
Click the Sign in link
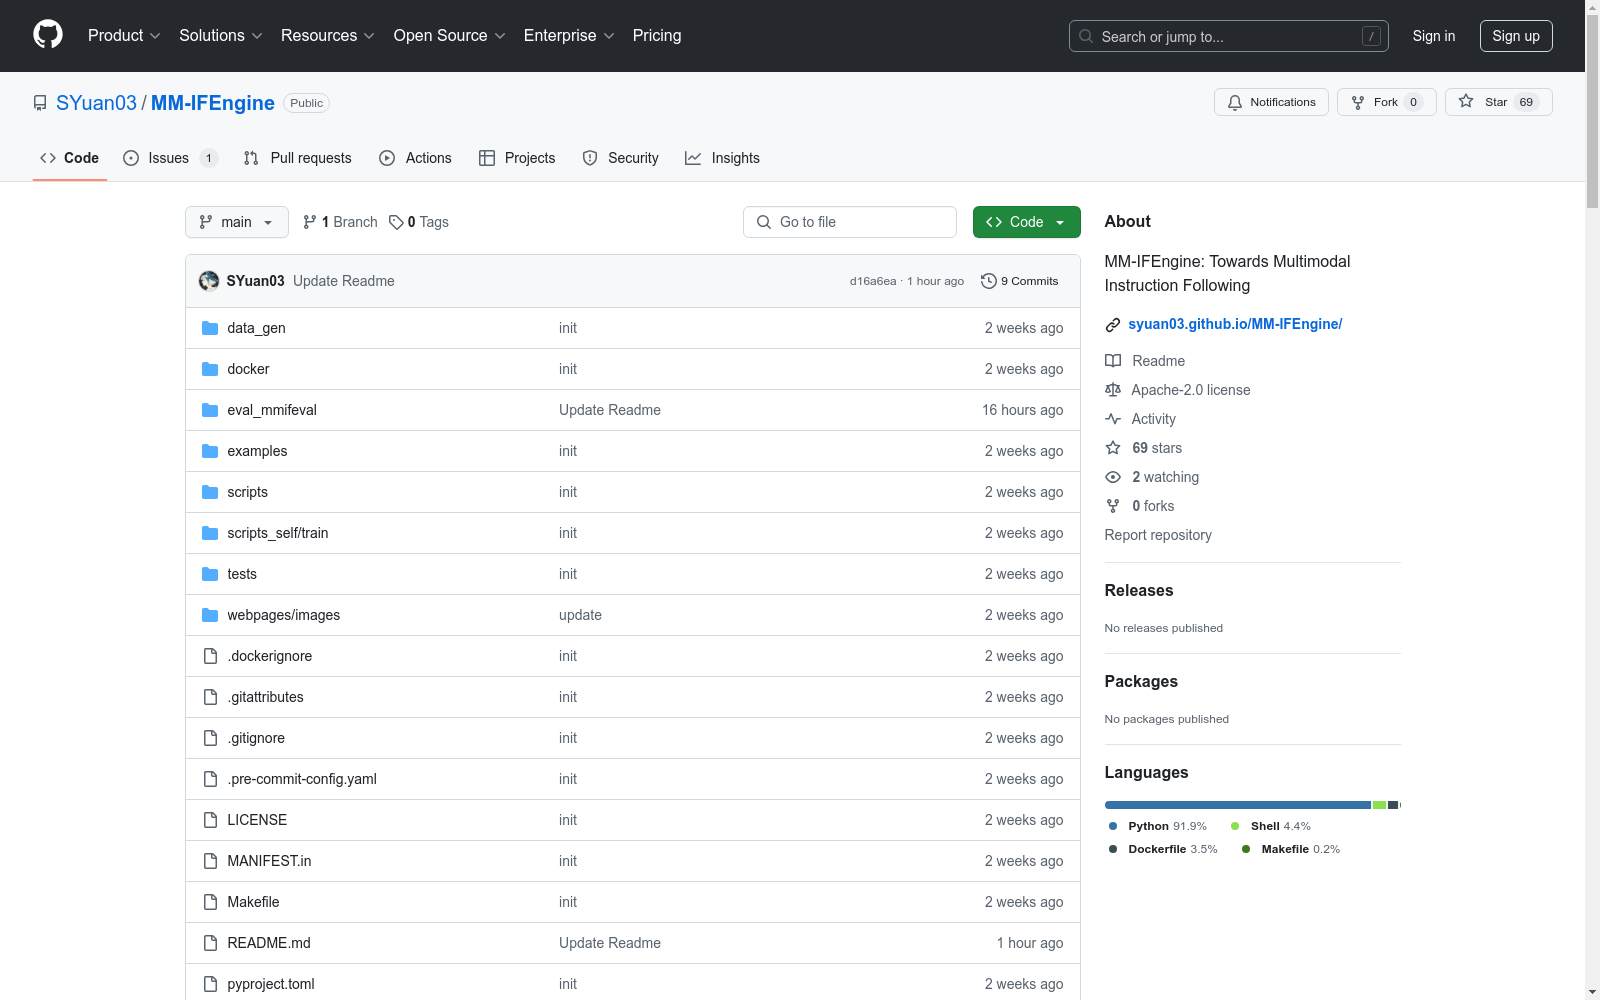coord(1434,36)
